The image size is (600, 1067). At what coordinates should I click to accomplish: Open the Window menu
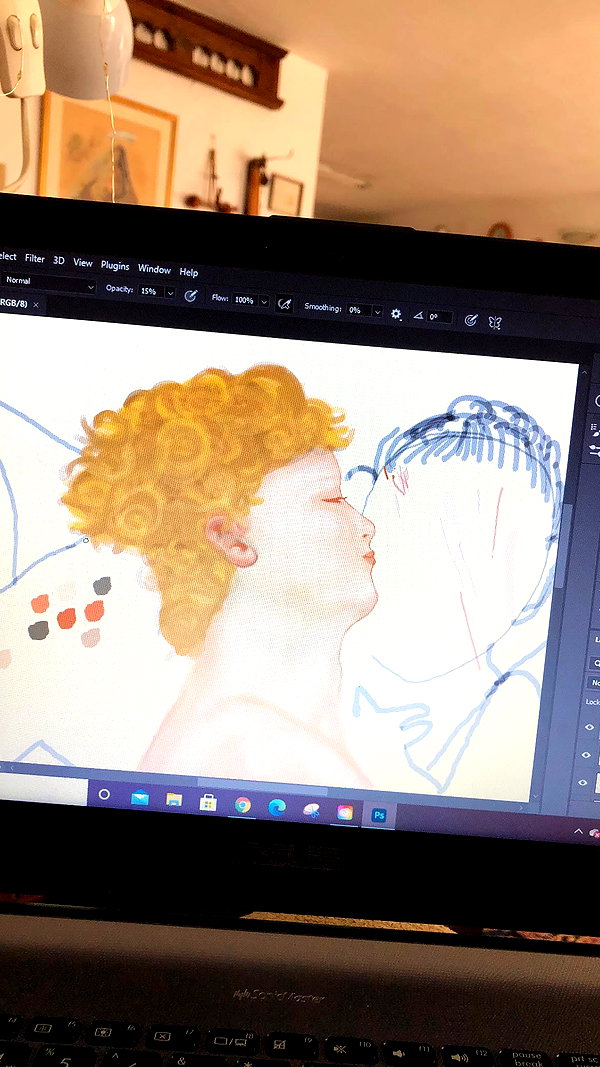pos(154,269)
